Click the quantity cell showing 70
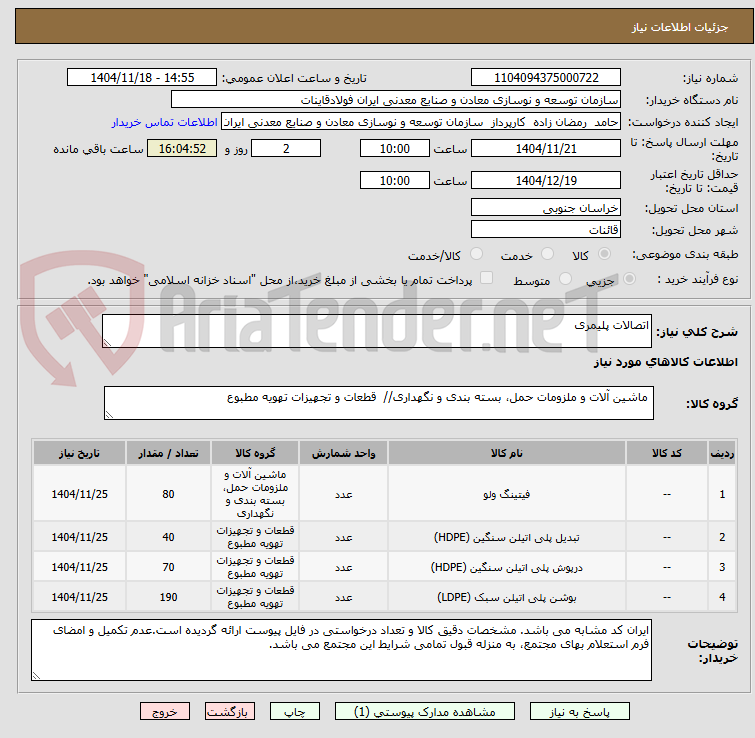Viewport: 755px width, 738px height. [x=168, y=567]
